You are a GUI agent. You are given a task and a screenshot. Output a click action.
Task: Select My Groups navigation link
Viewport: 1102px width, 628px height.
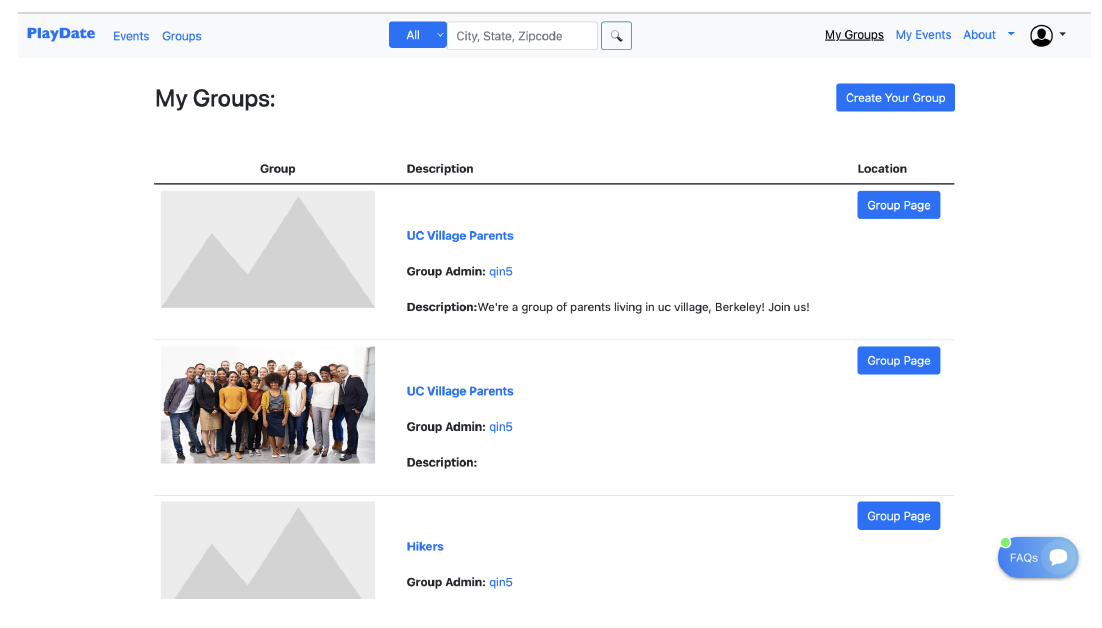point(854,34)
